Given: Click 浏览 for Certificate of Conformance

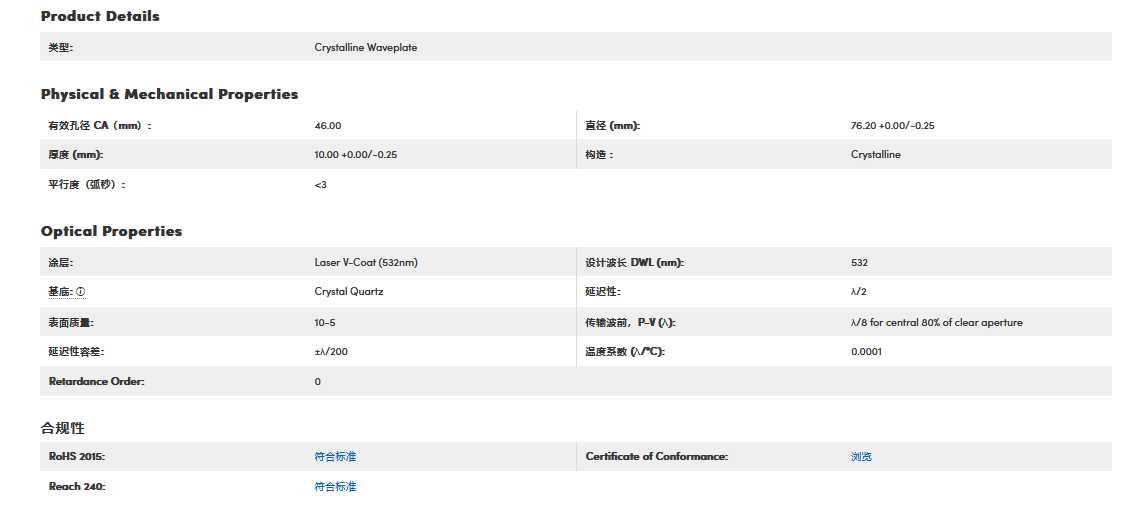Looking at the screenshot, I should click(861, 457).
